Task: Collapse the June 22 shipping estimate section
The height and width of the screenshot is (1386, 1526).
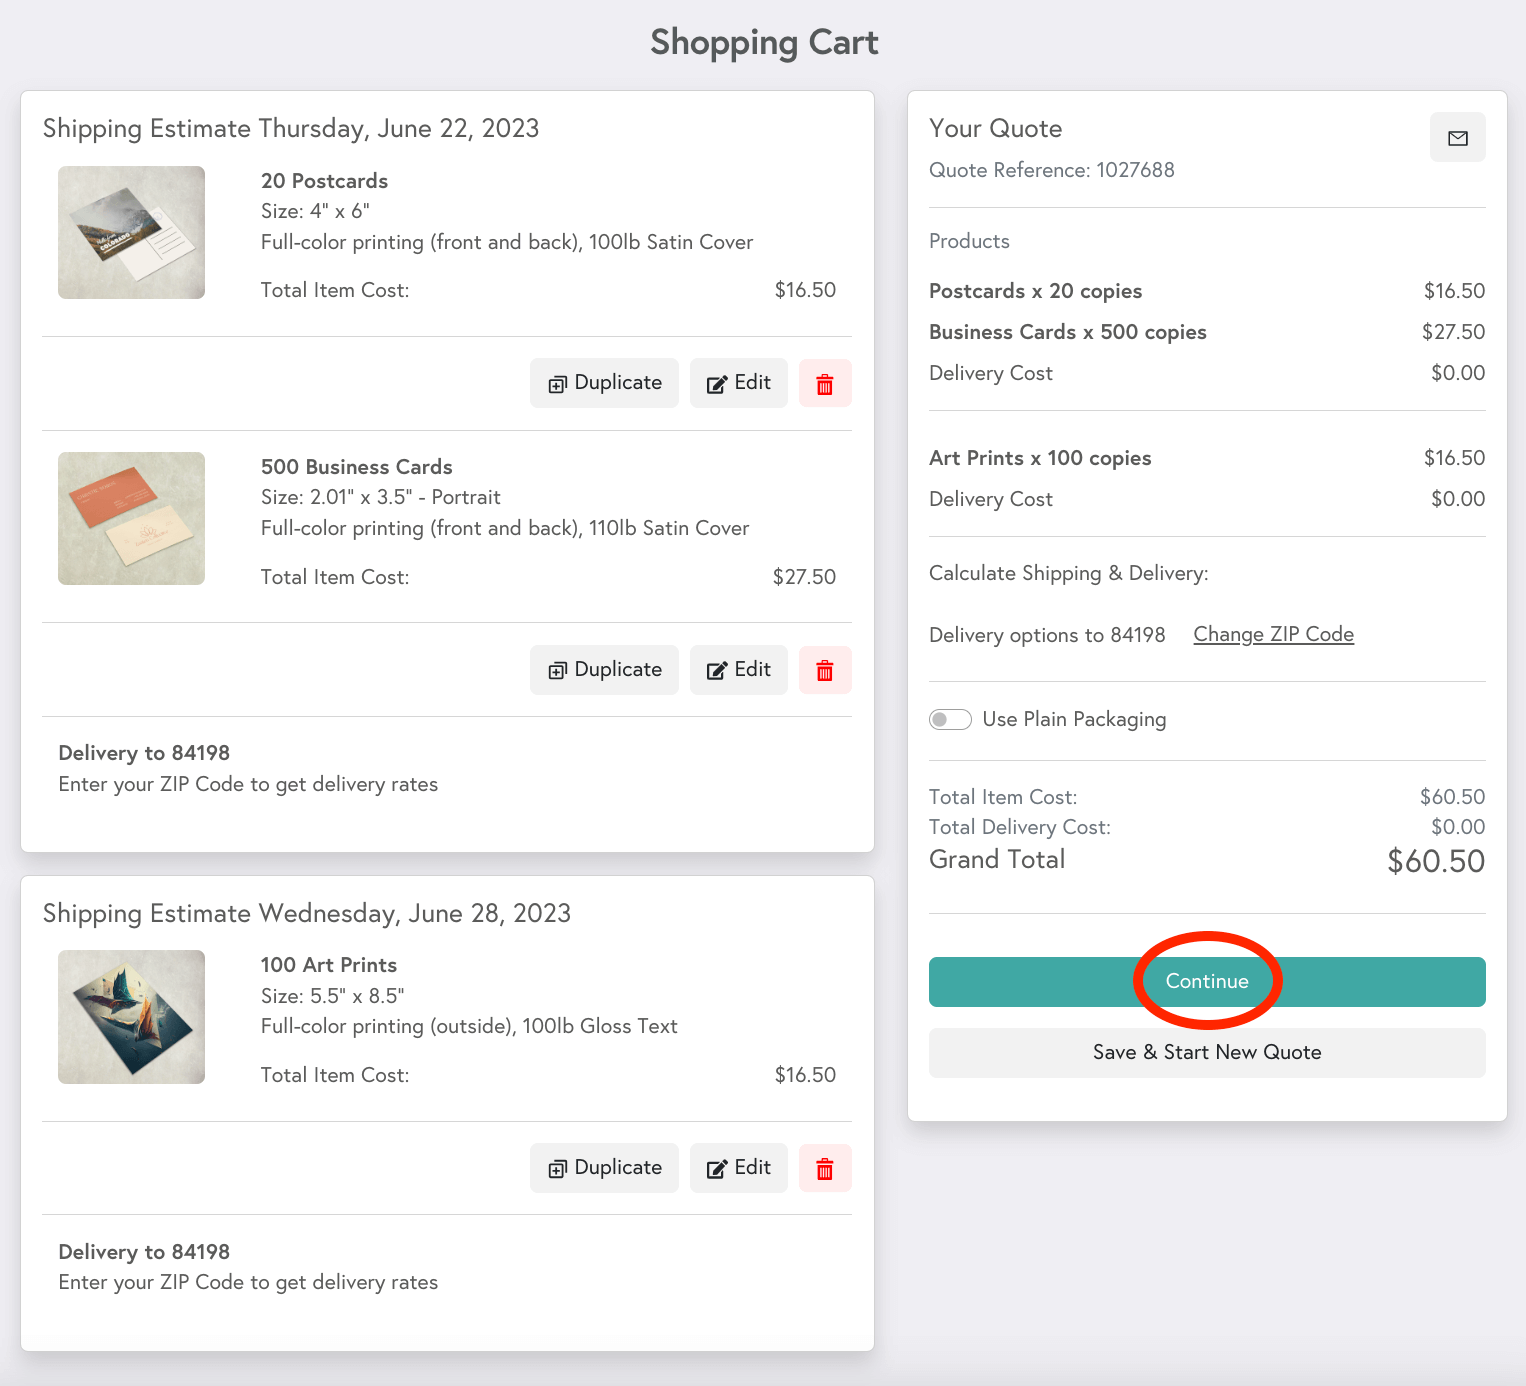Action: point(290,128)
